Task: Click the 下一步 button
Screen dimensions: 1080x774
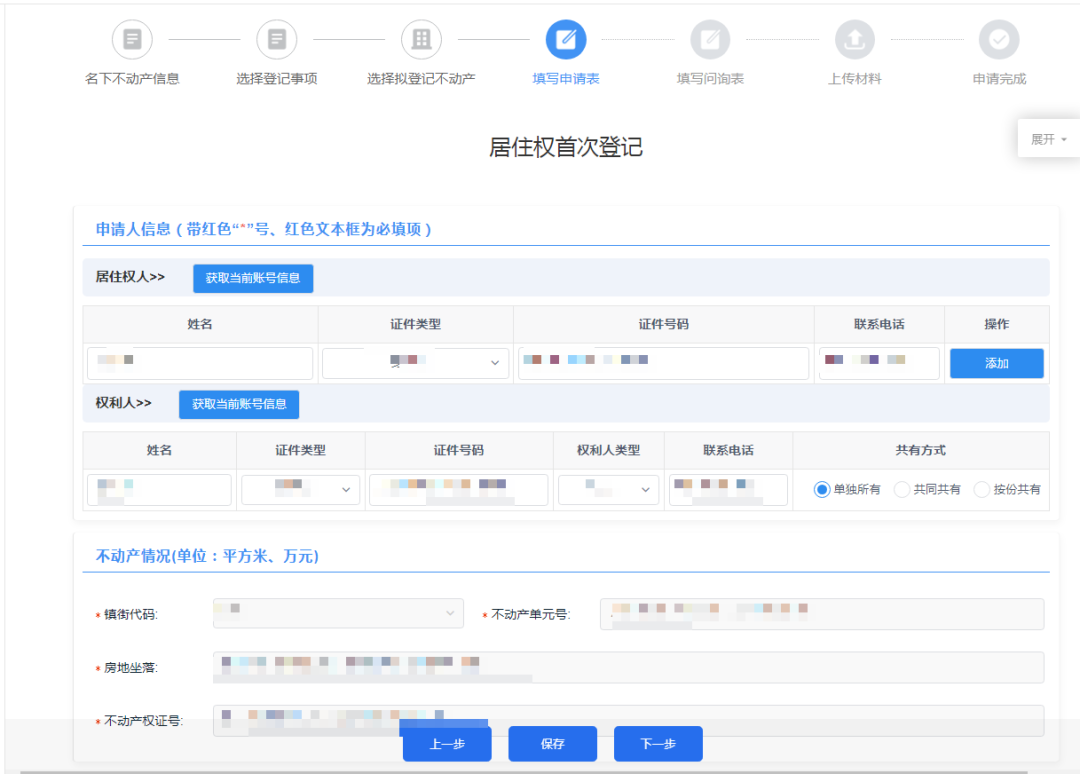Action: point(657,742)
